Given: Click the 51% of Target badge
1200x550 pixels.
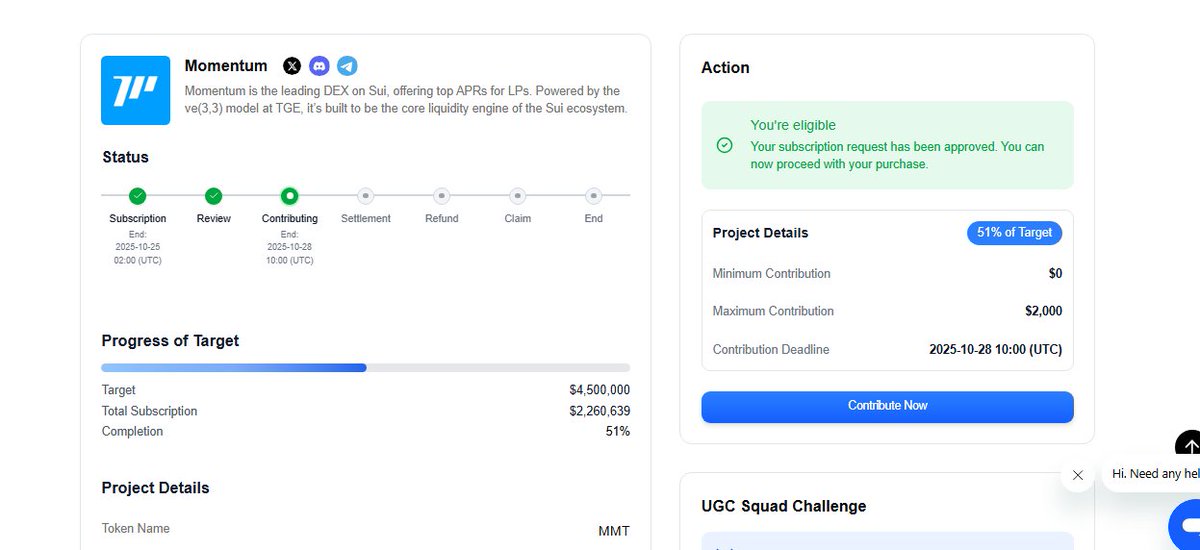Looking at the screenshot, I should [x=1014, y=232].
